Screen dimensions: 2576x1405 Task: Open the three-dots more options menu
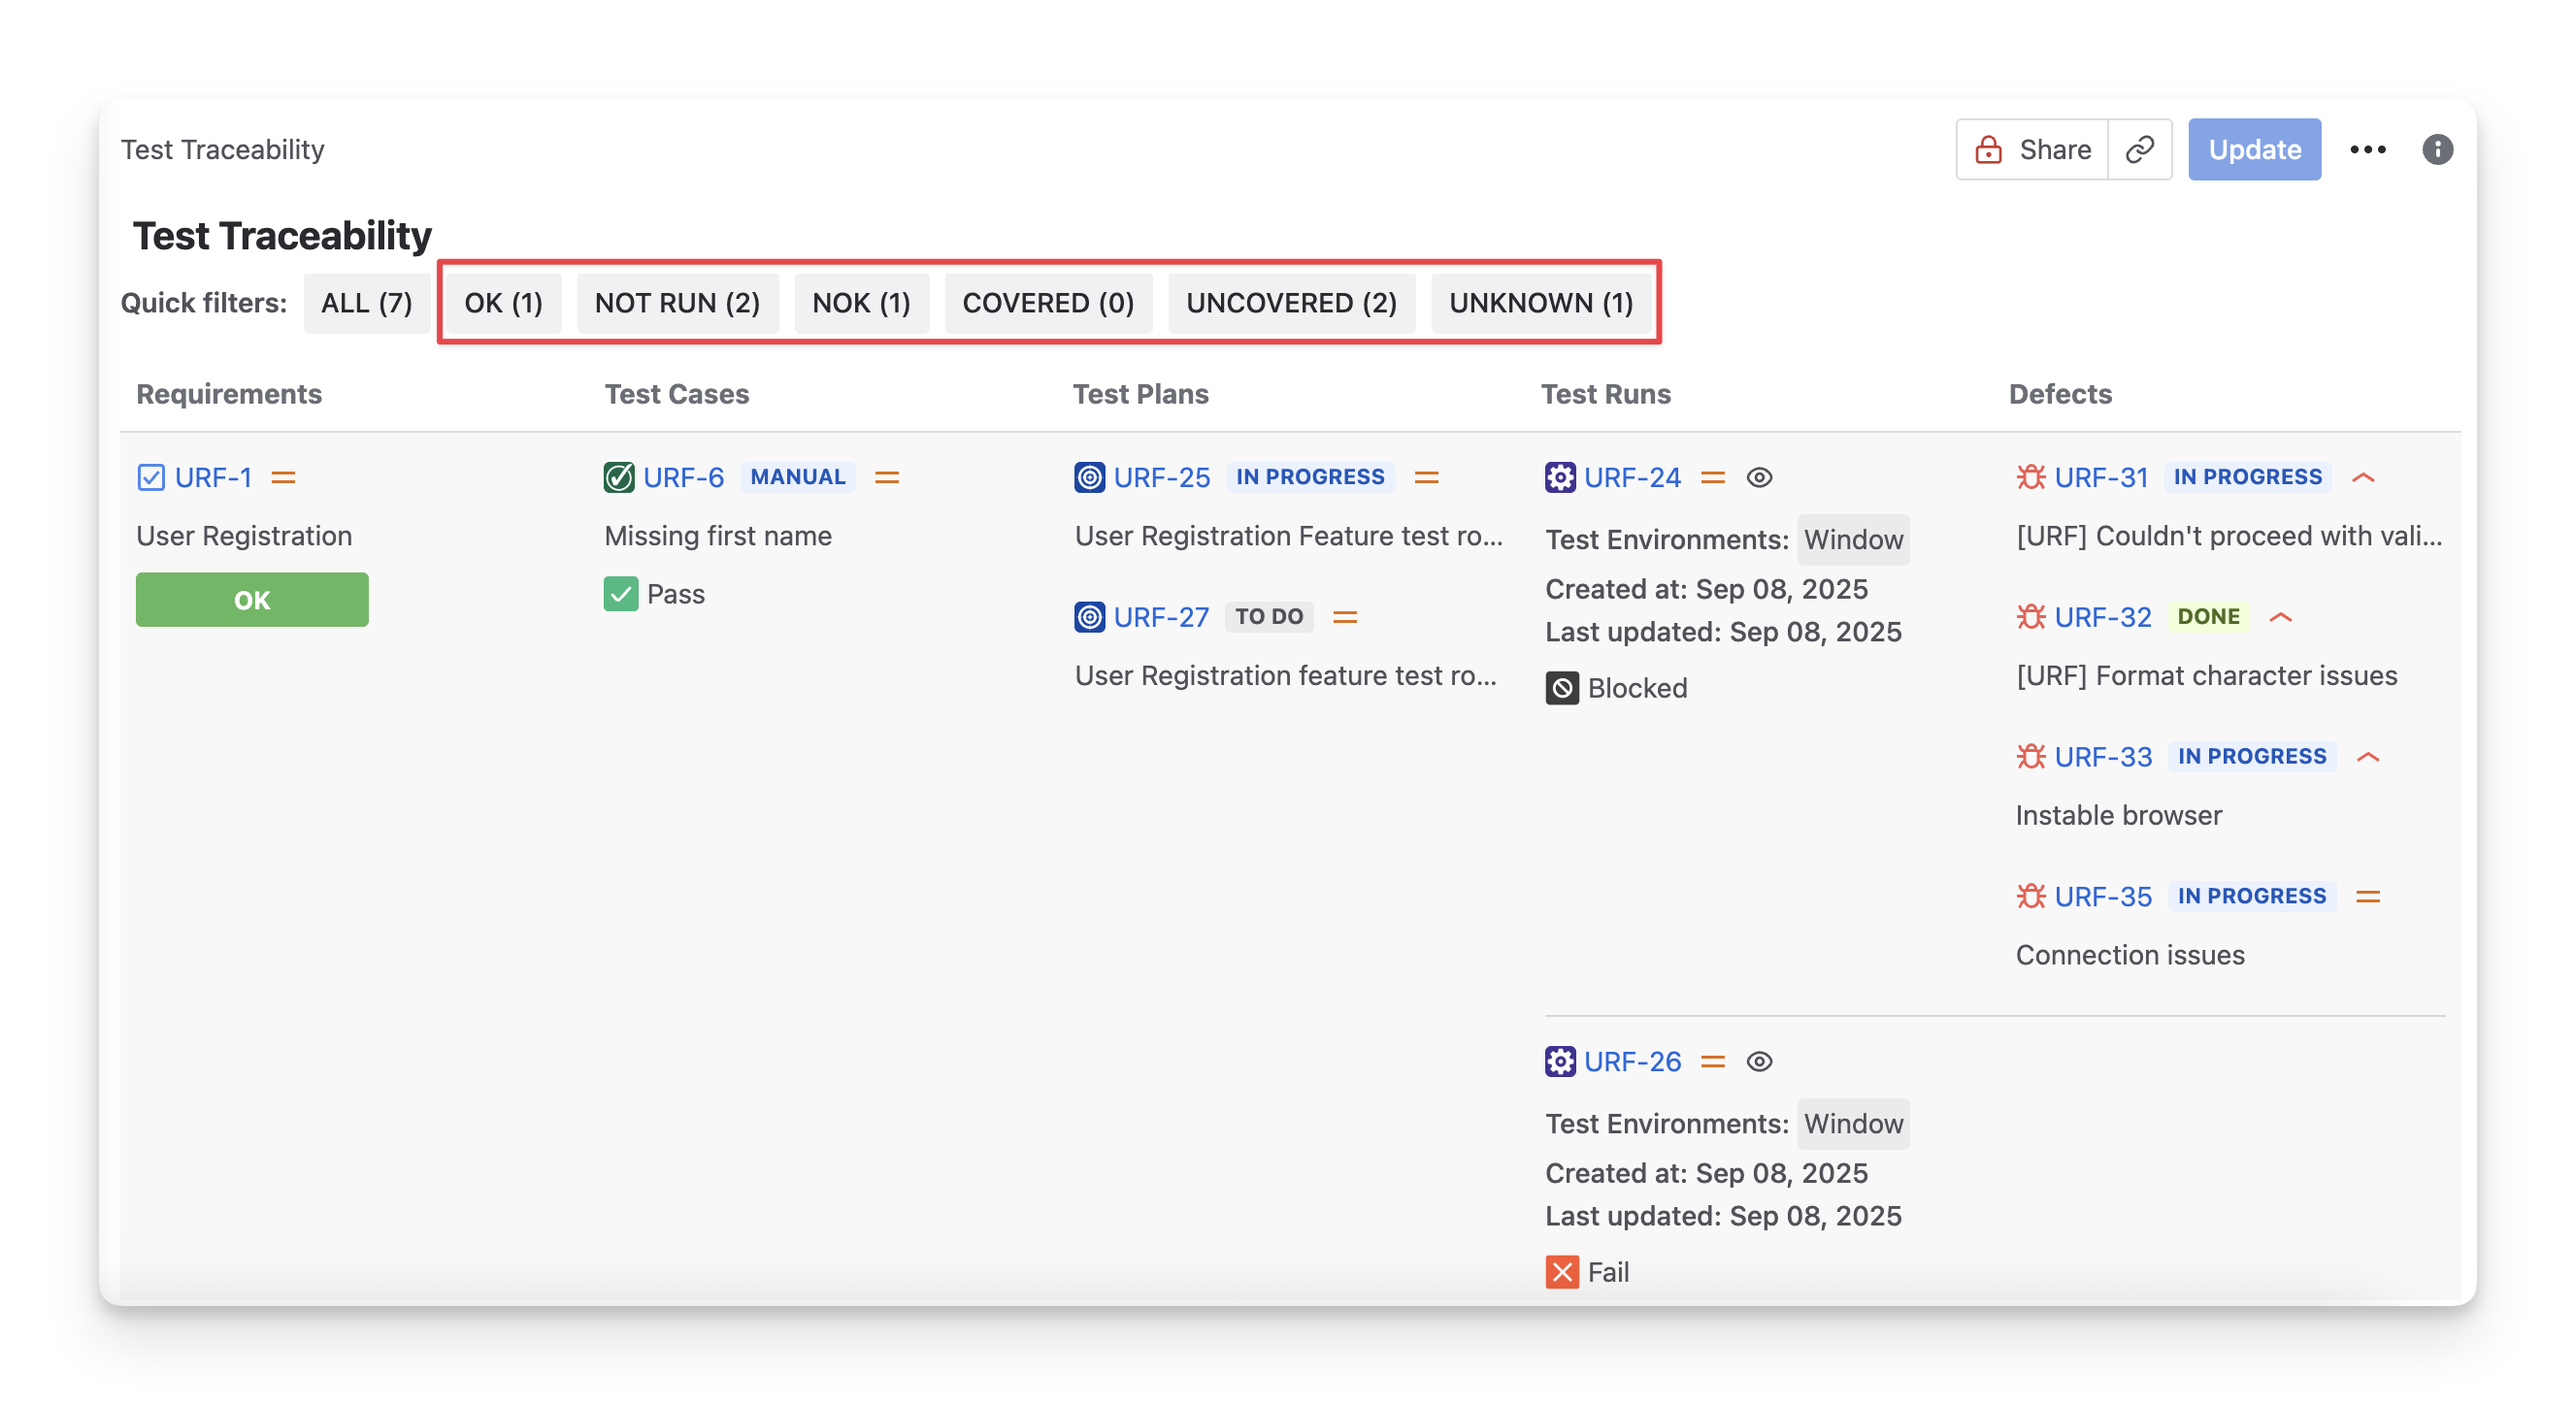[2367, 149]
